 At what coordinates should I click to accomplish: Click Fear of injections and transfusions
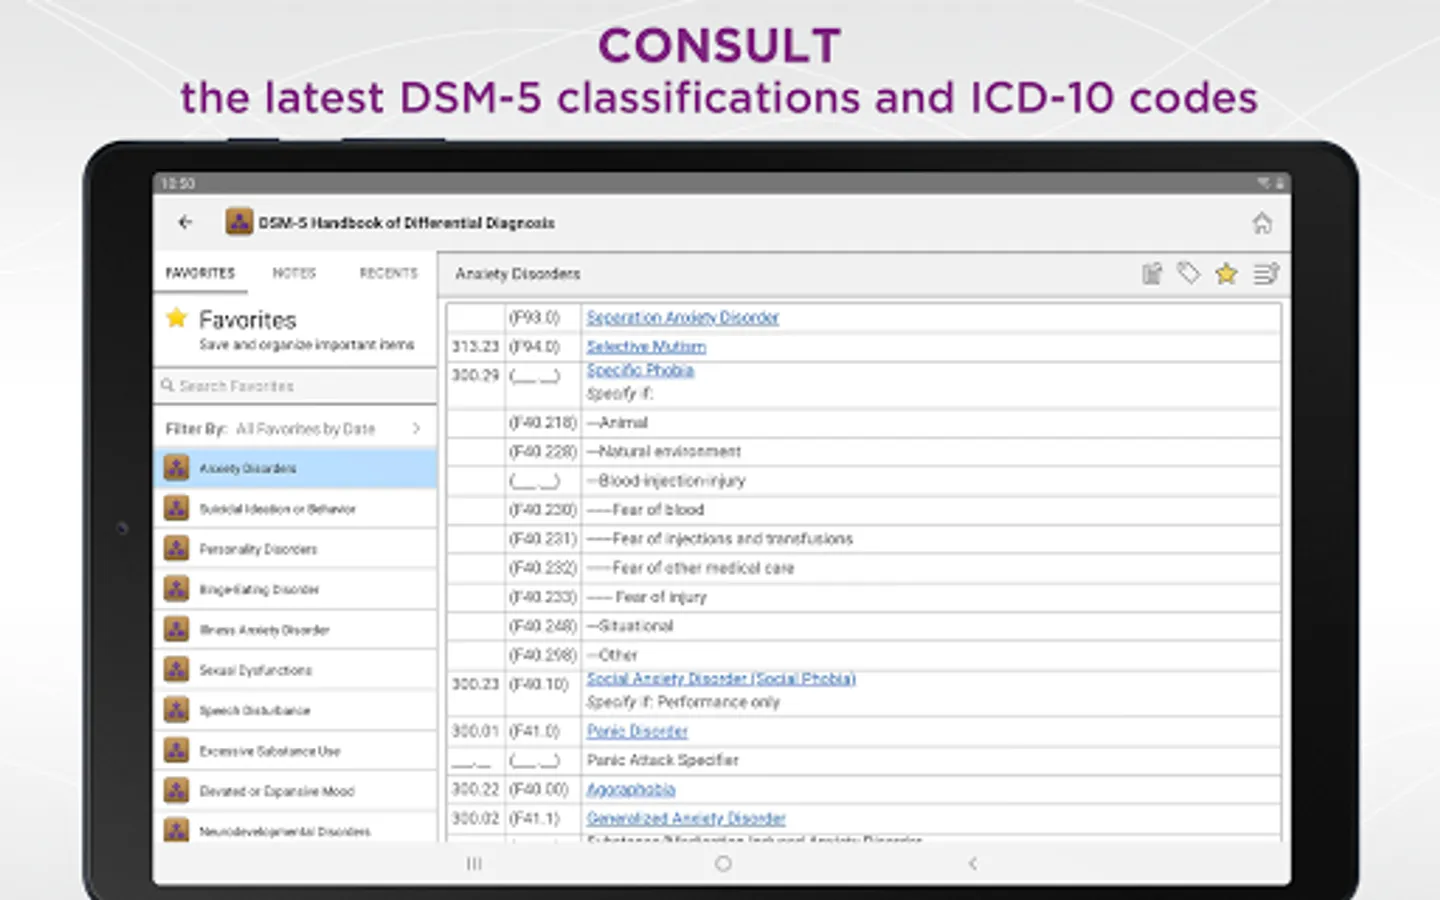[720, 539]
